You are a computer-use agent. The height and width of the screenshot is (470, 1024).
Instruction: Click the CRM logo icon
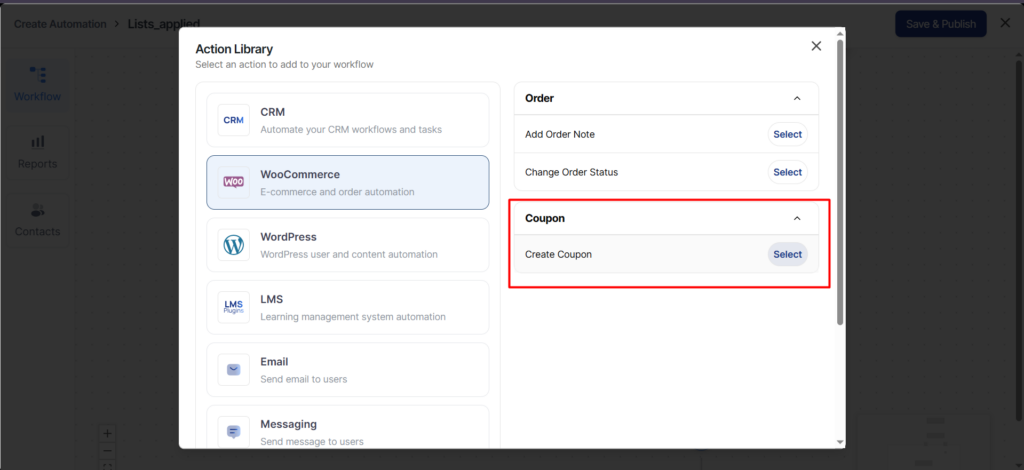234,120
